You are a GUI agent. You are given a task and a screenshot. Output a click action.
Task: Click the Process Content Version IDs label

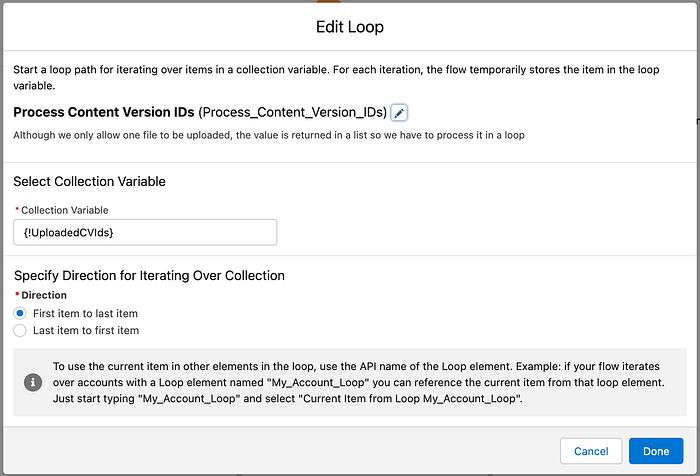(104, 112)
